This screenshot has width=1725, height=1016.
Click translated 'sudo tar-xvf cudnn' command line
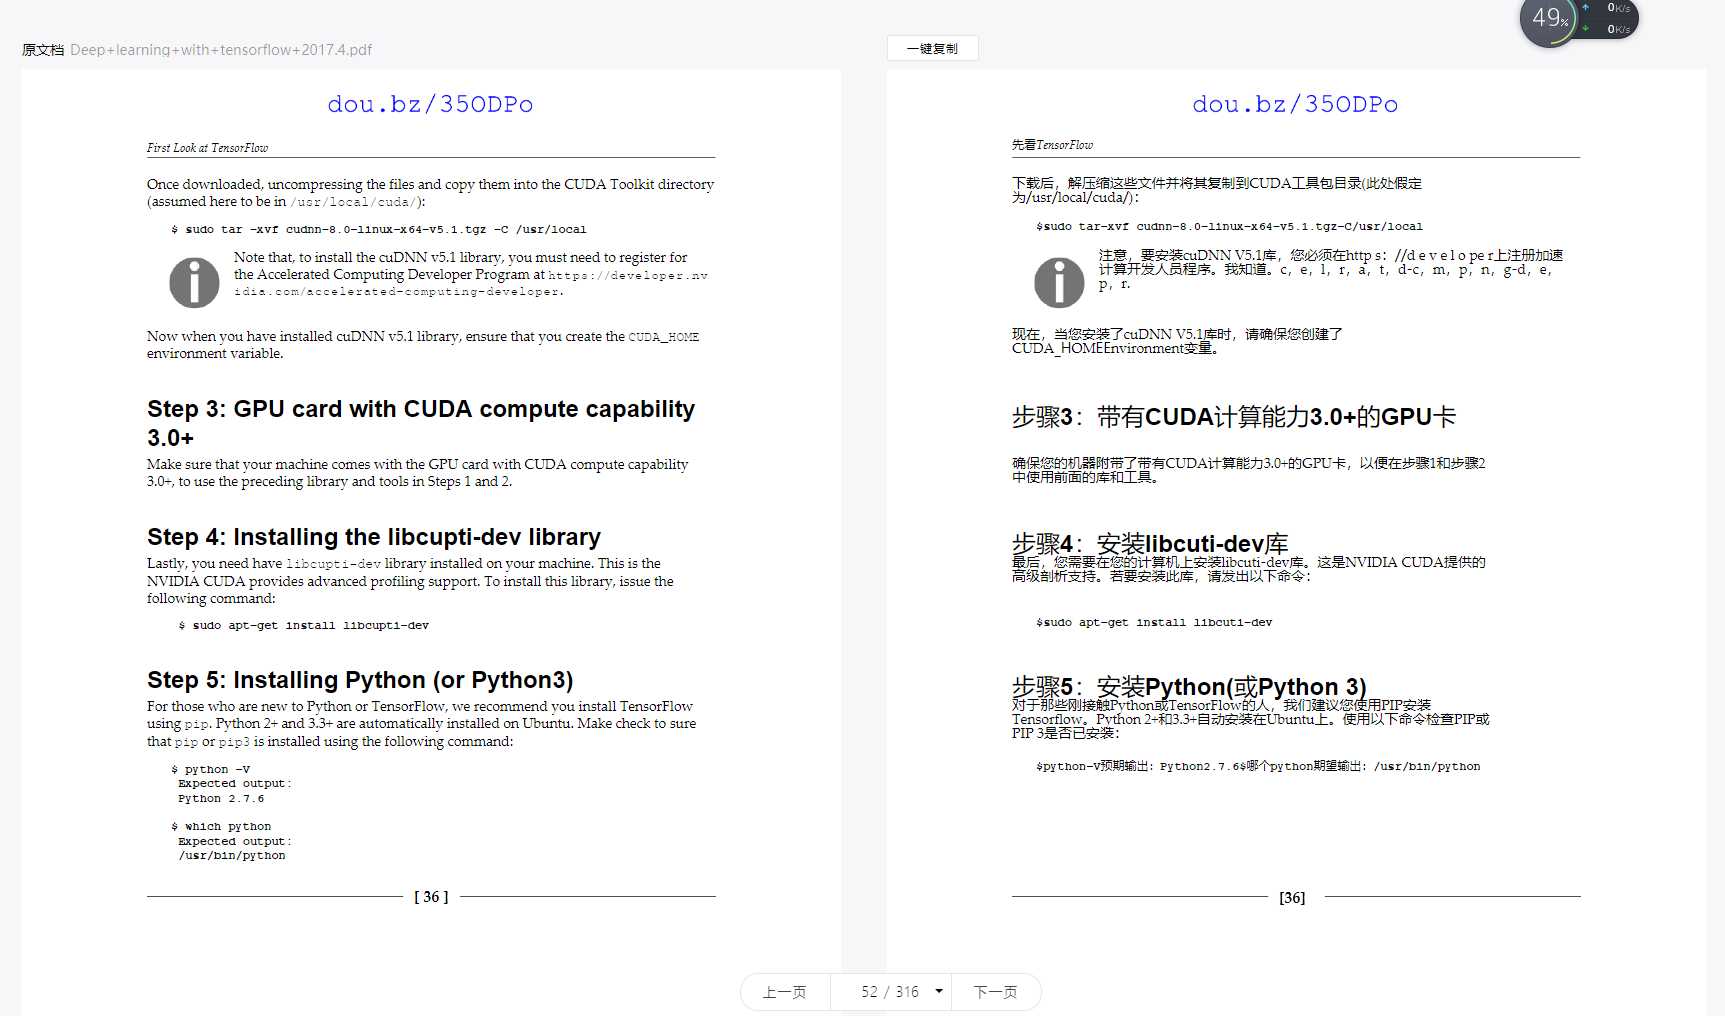[x=1229, y=226]
